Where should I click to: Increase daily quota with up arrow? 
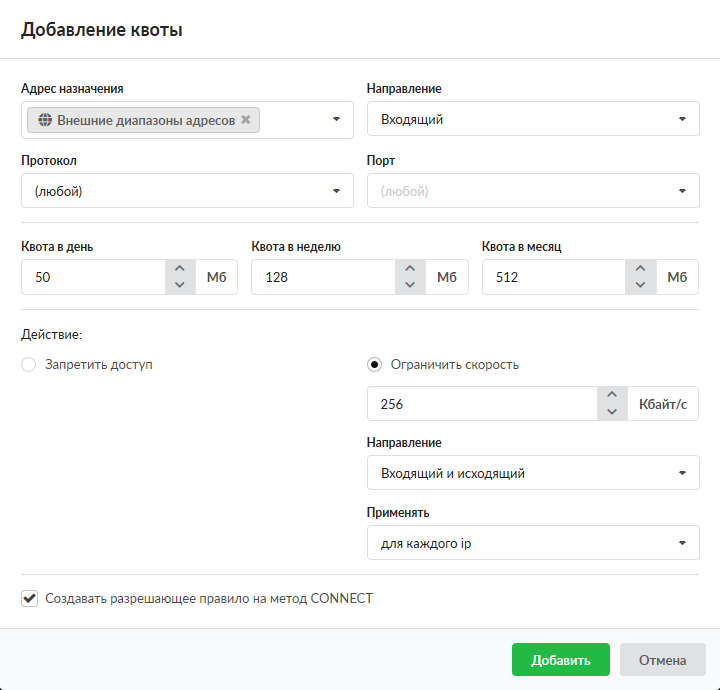(x=179, y=269)
